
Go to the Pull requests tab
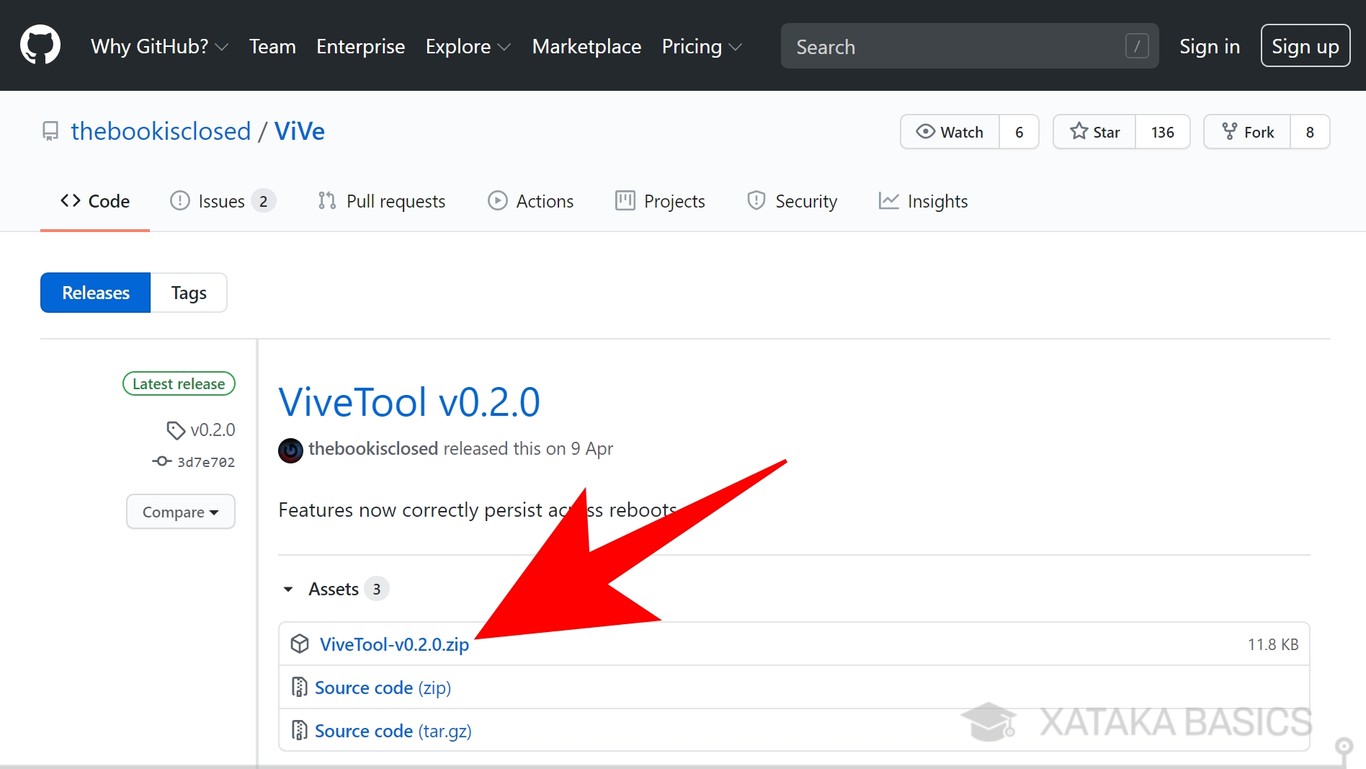coord(382,201)
